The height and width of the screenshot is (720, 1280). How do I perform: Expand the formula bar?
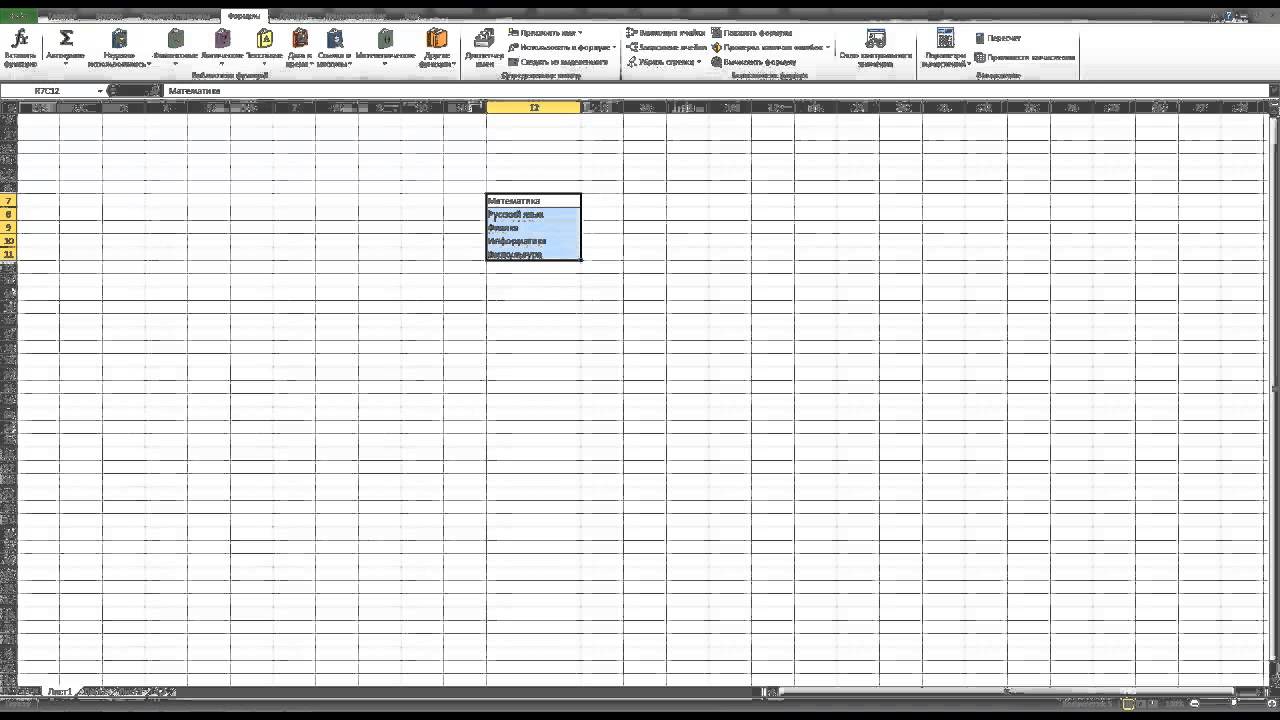pyautogui.click(x=1274, y=91)
